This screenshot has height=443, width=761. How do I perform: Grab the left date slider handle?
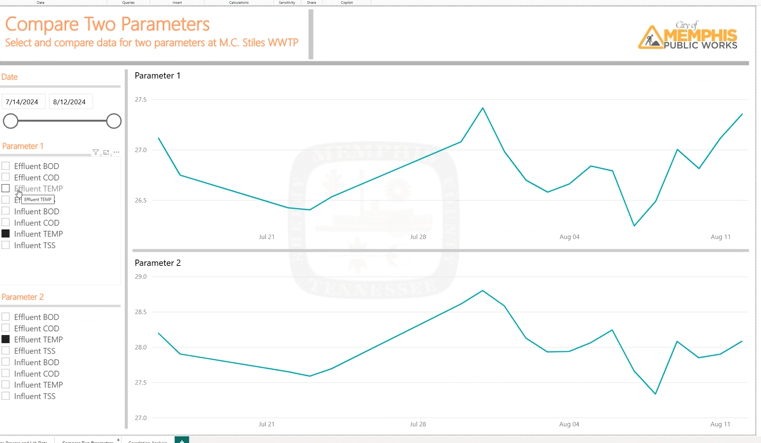[11, 121]
